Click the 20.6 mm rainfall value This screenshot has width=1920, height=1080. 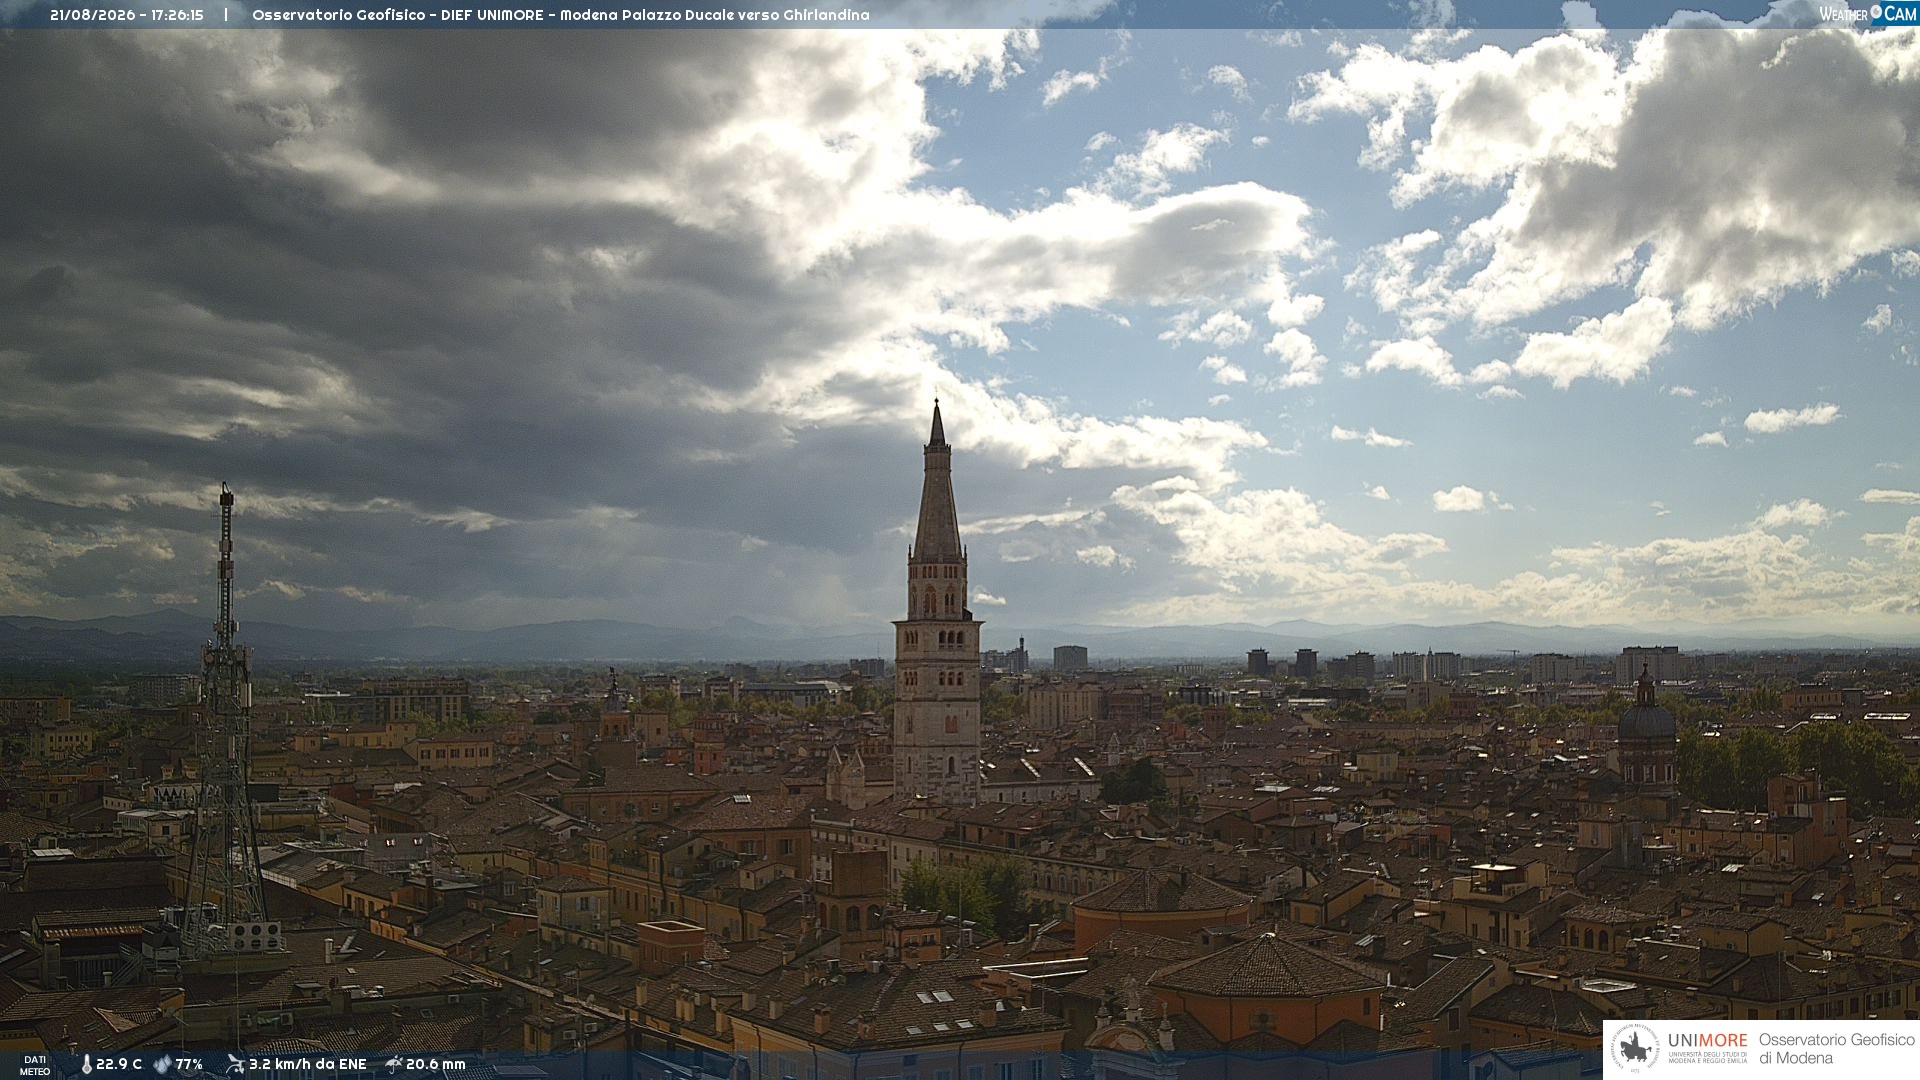click(436, 1064)
